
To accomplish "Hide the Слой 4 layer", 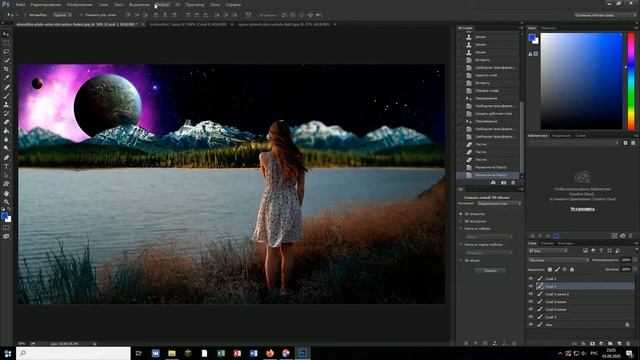I will [531, 317].
